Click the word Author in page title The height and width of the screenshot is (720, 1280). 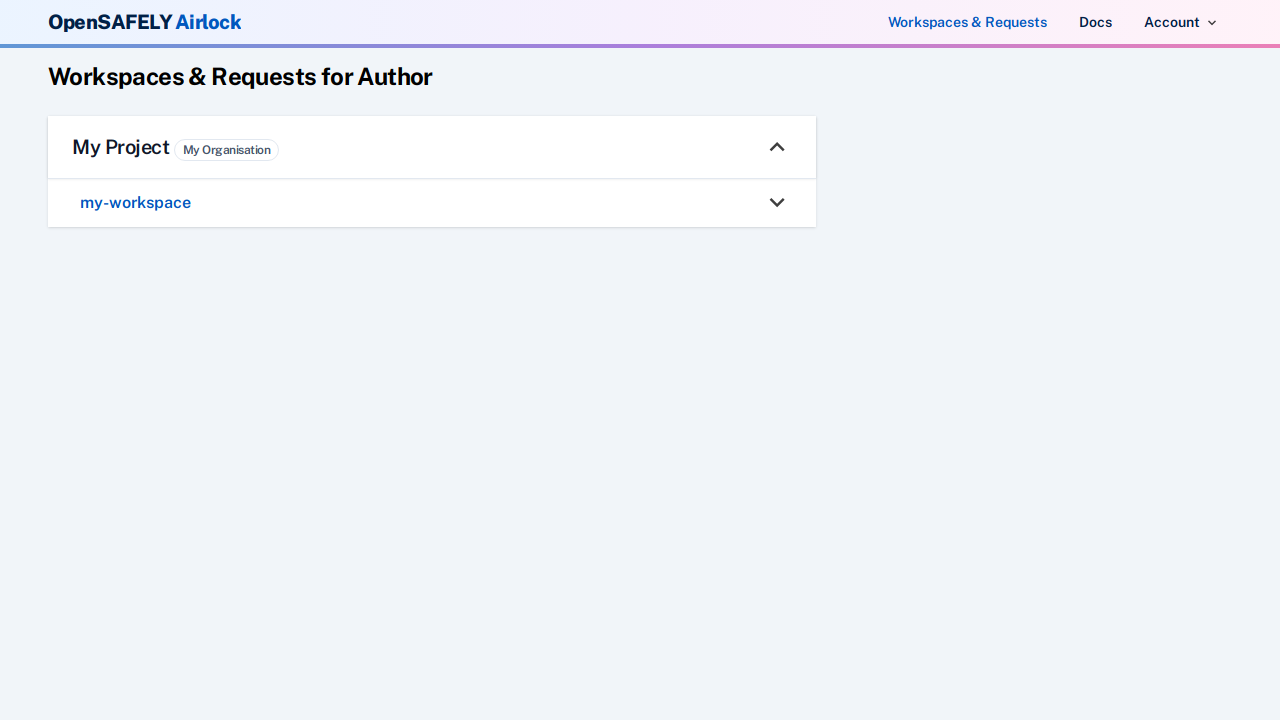coord(395,77)
